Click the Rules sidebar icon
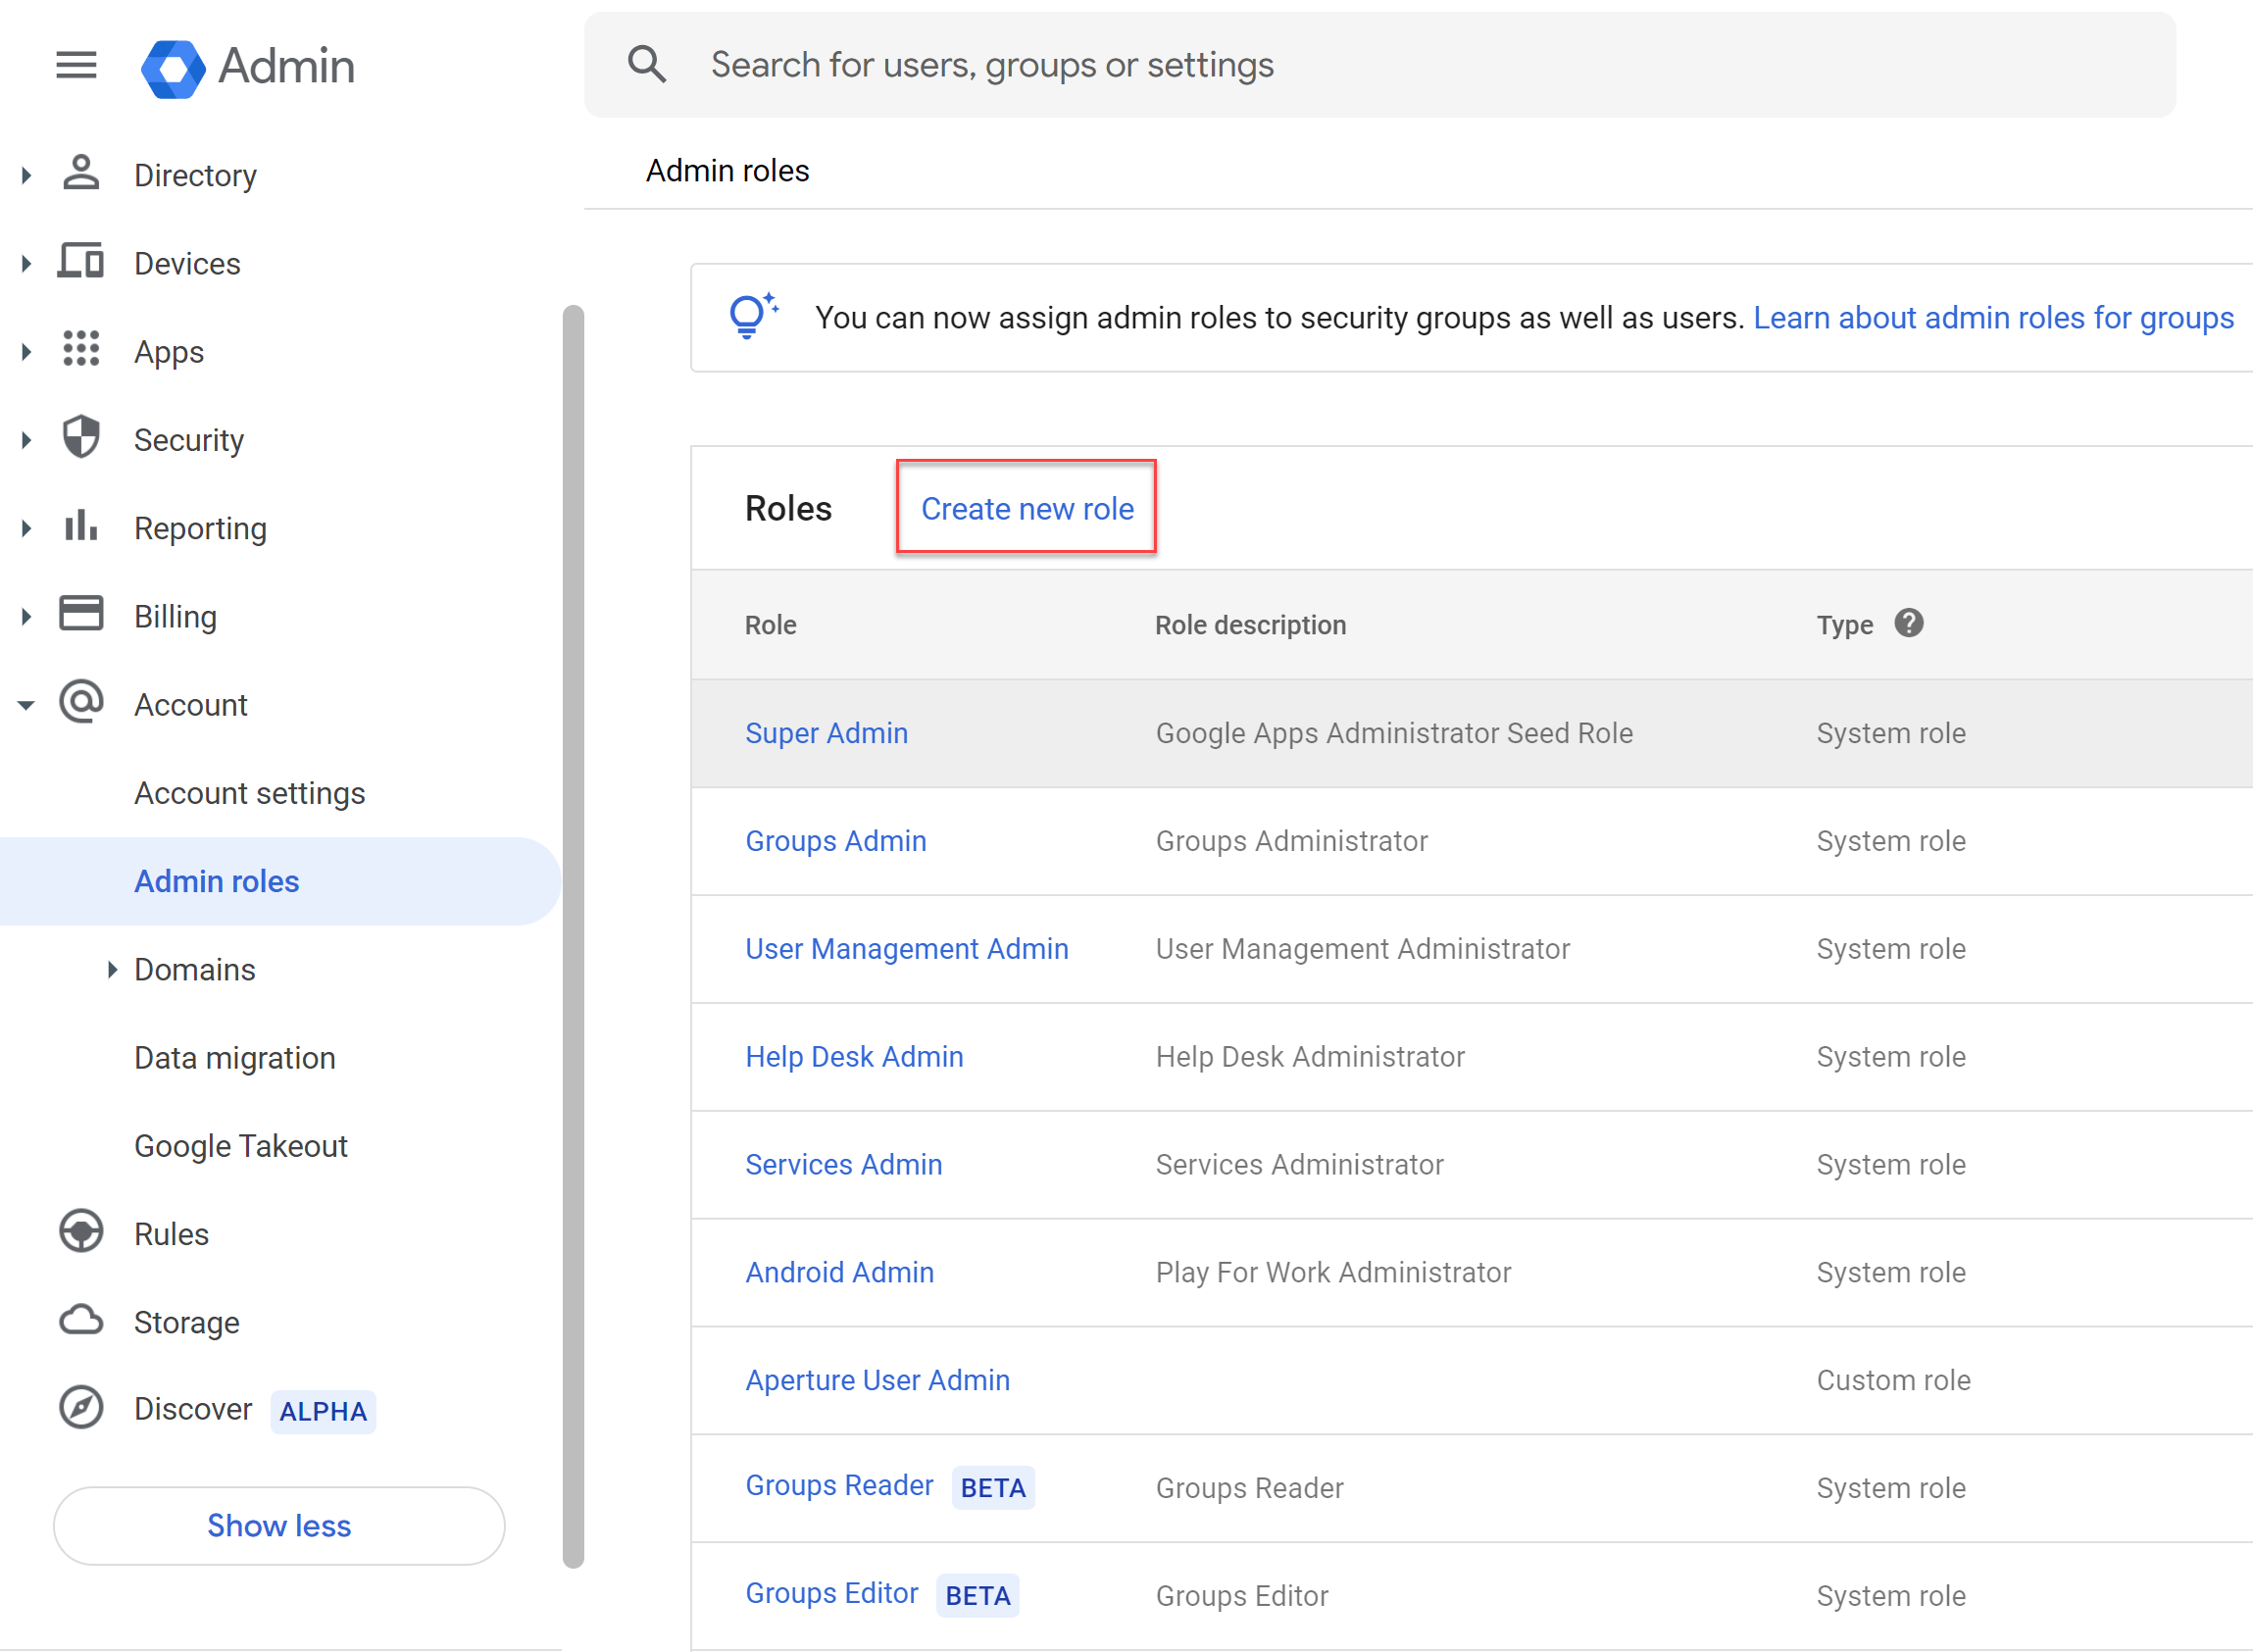Screen dimensions: 2253x1652 (x=81, y=1232)
